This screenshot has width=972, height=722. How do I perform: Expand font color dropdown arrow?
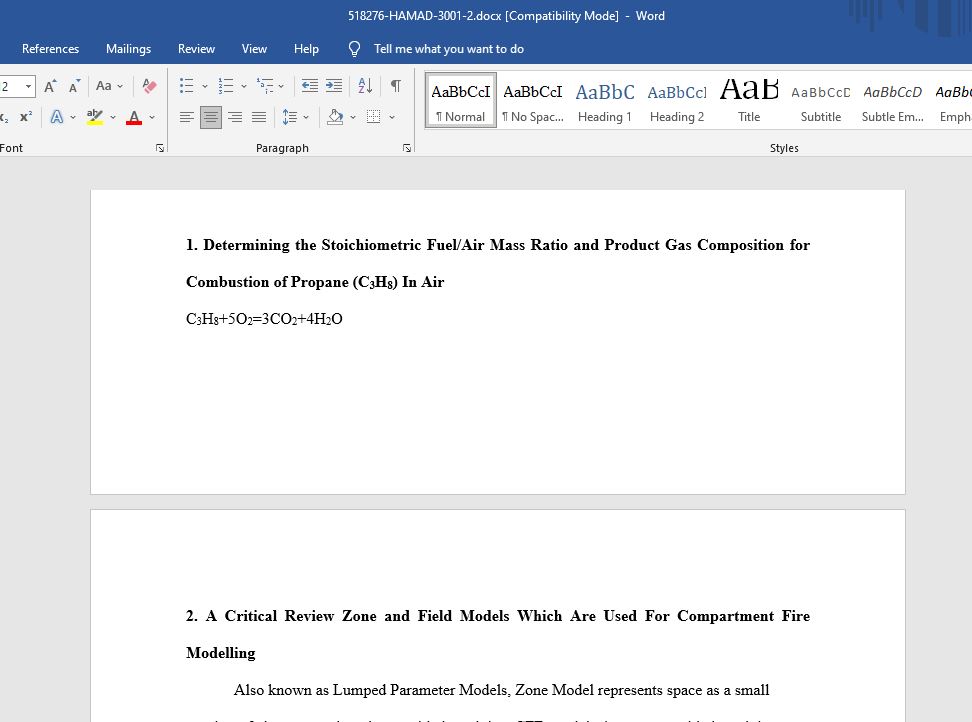click(152, 117)
